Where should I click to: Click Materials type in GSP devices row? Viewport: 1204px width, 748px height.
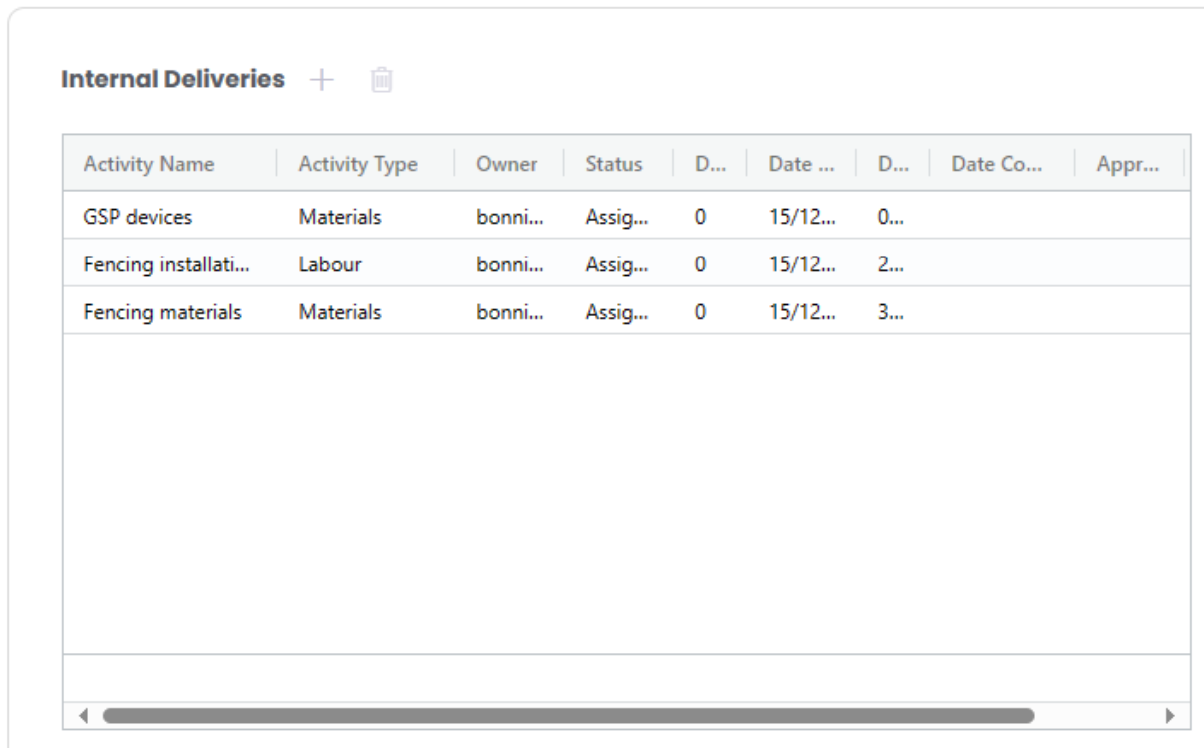pos(364,214)
